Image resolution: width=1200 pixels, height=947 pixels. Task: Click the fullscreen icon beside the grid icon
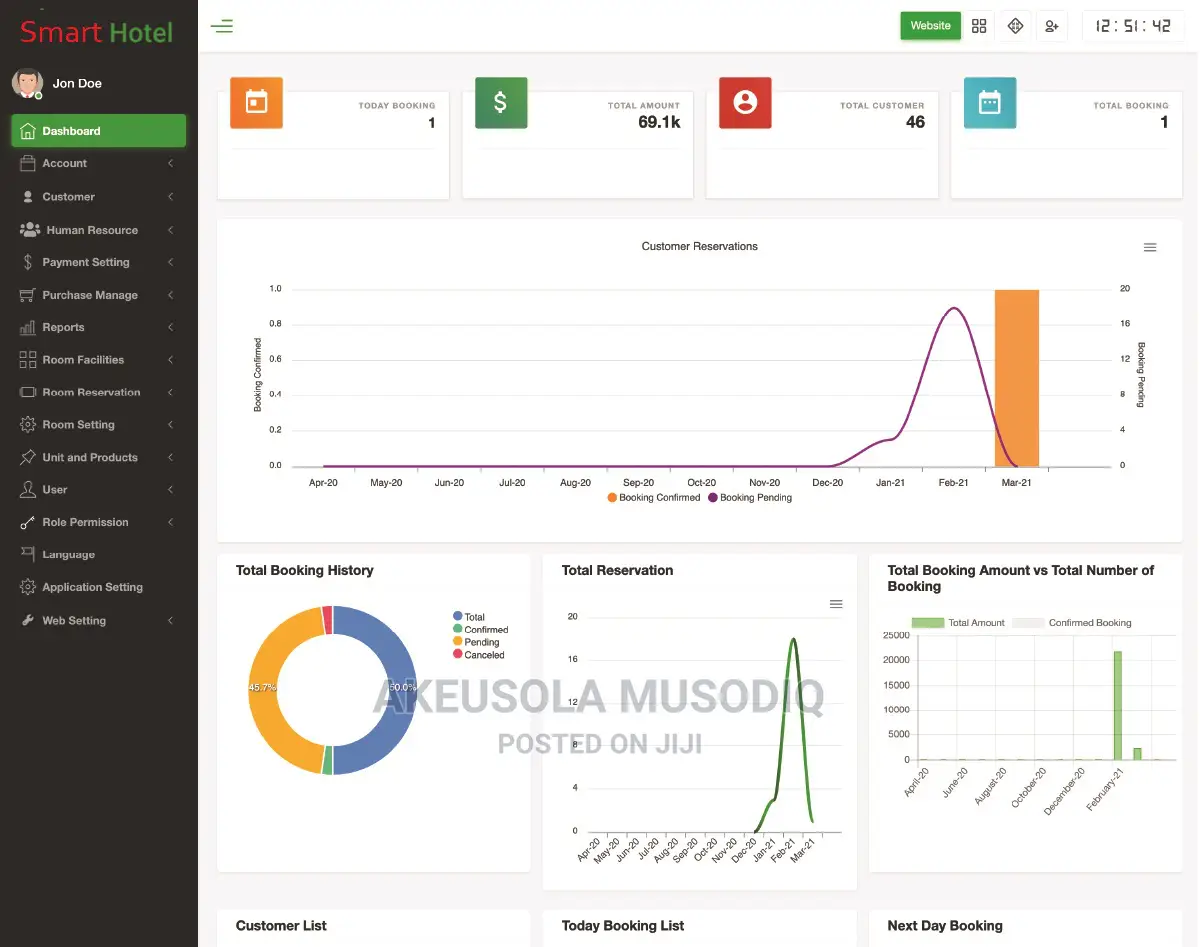click(x=1015, y=26)
